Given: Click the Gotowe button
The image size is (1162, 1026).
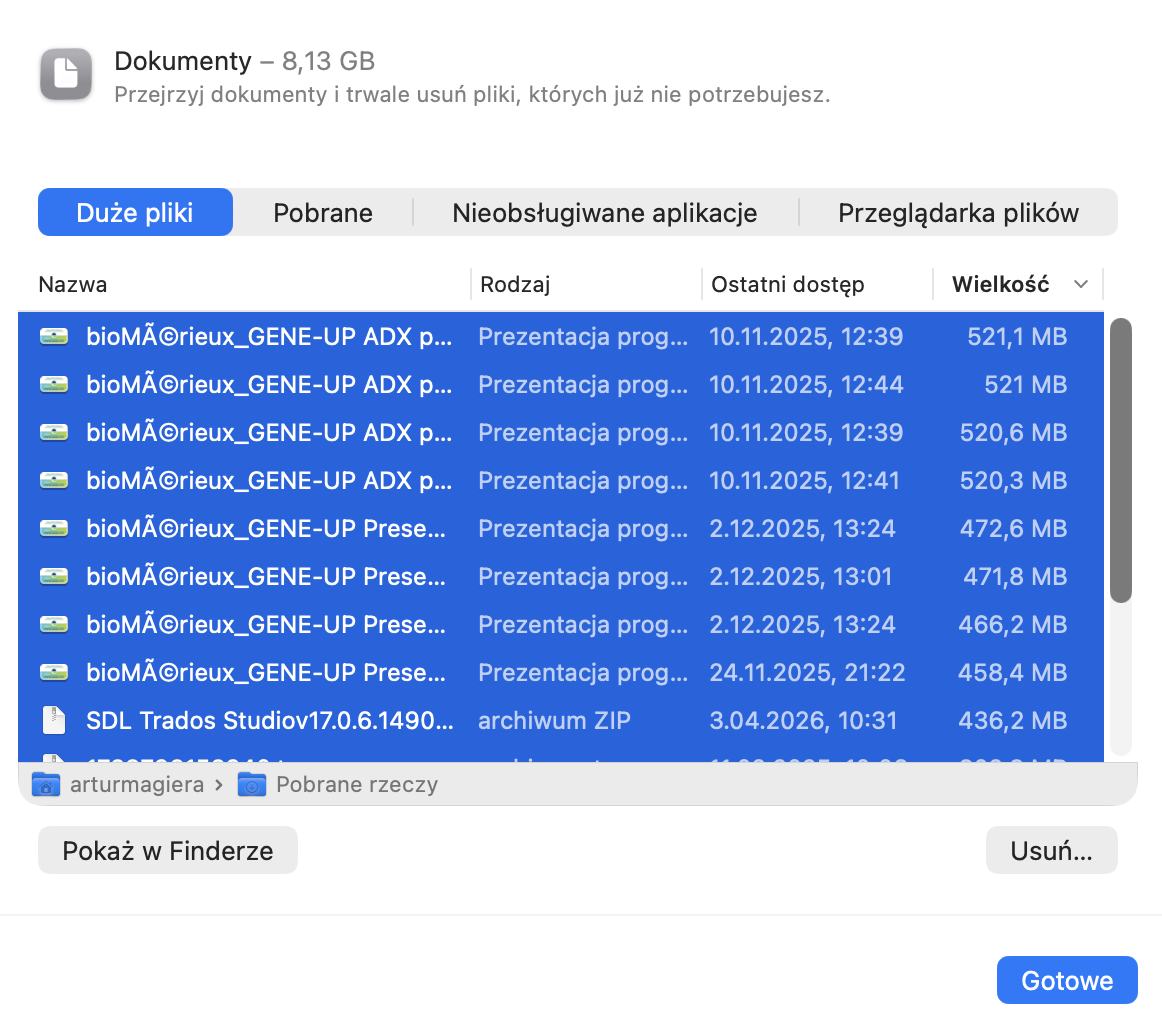Looking at the screenshot, I should [1066, 980].
